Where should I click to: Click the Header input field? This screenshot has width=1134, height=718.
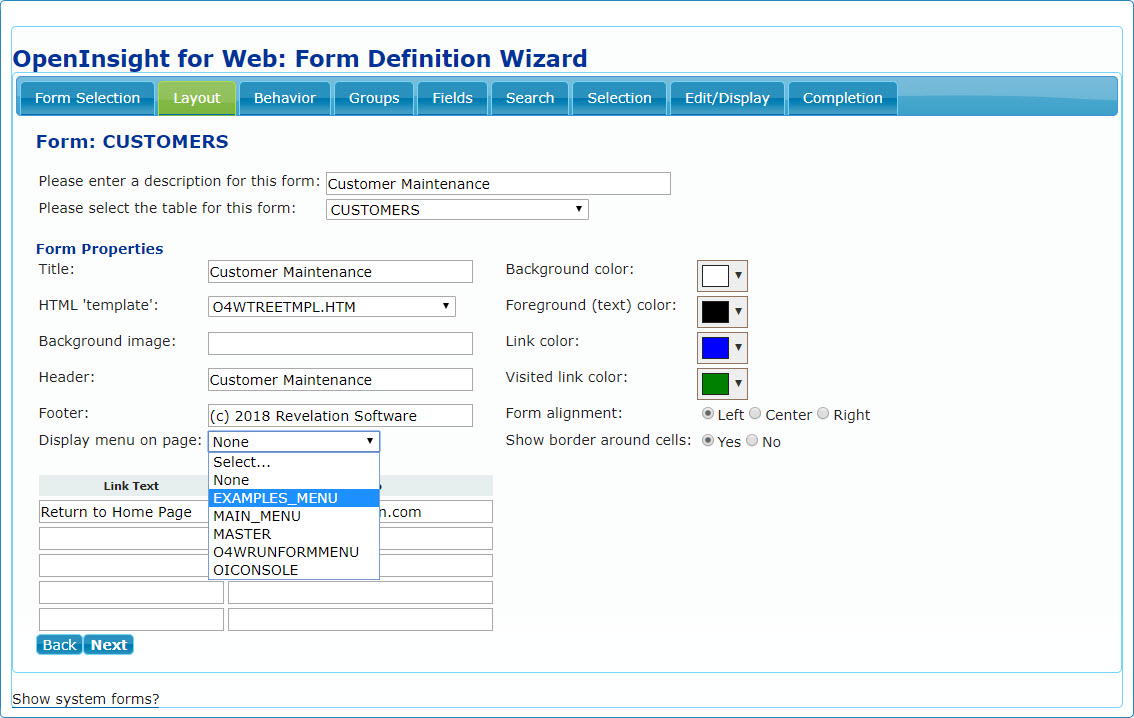click(x=340, y=380)
